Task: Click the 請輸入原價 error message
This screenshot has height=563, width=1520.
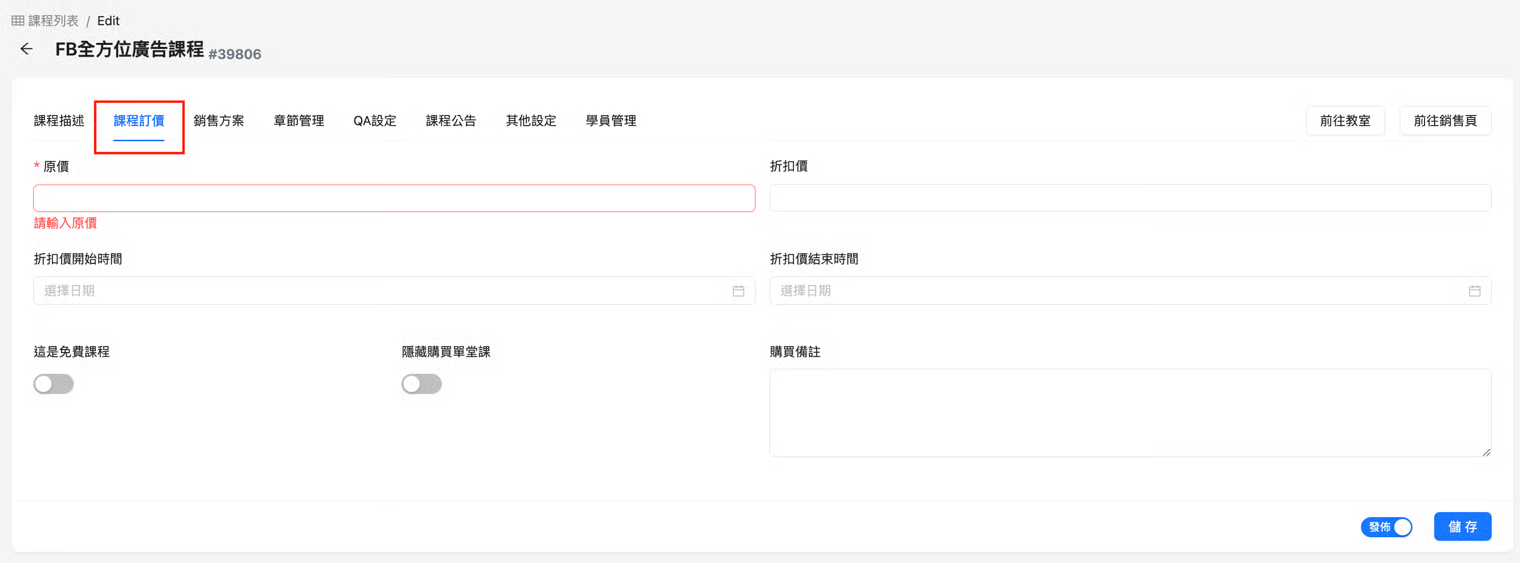Action: 65,223
